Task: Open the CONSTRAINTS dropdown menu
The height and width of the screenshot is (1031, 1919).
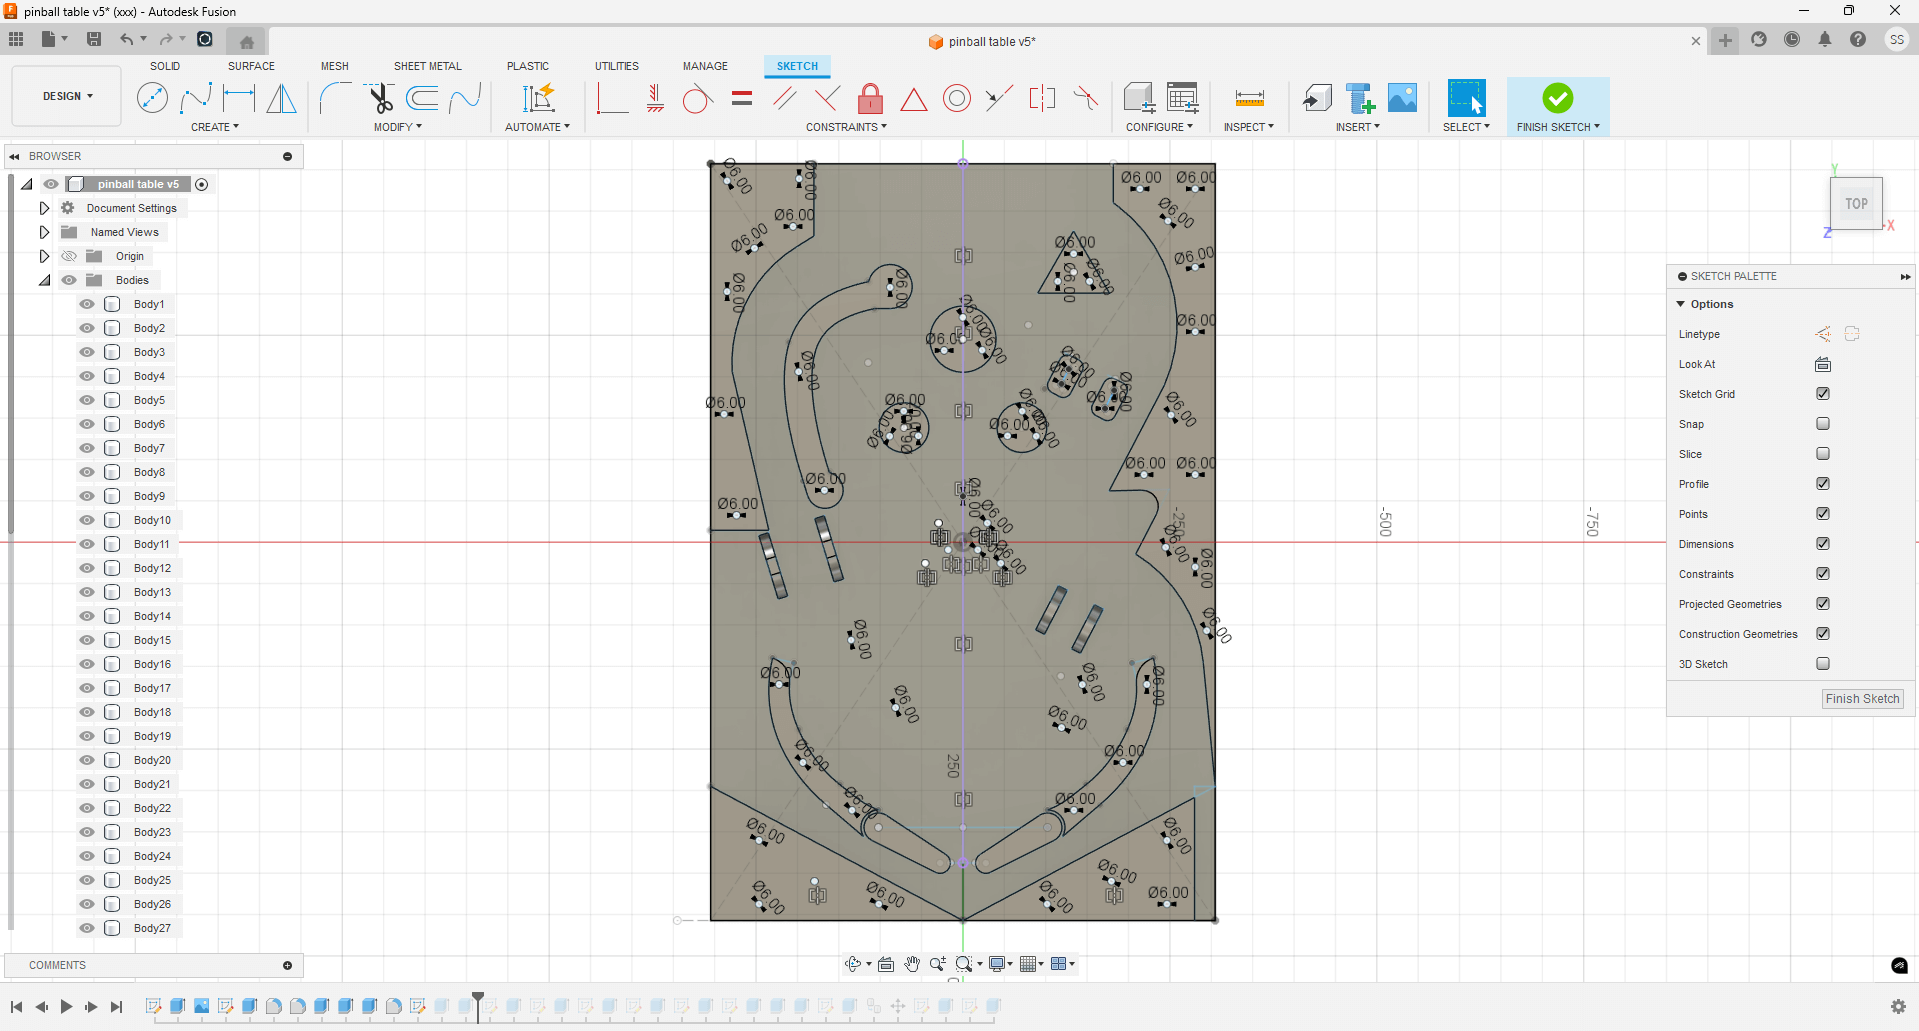Action: pyautogui.click(x=846, y=127)
